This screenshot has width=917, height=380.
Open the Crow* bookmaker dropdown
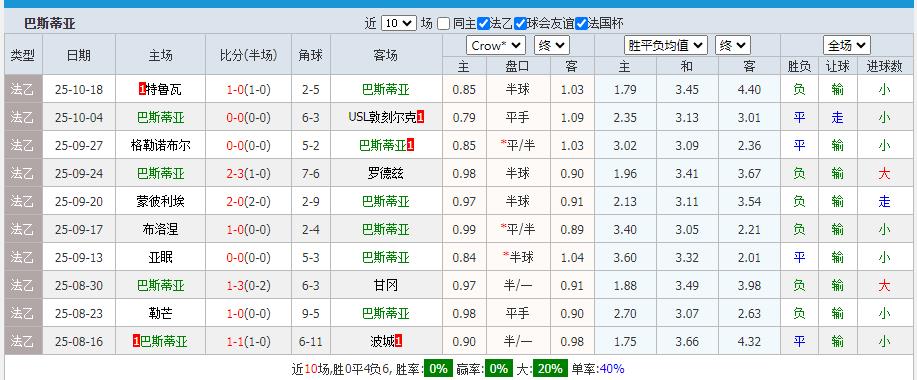click(x=496, y=46)
